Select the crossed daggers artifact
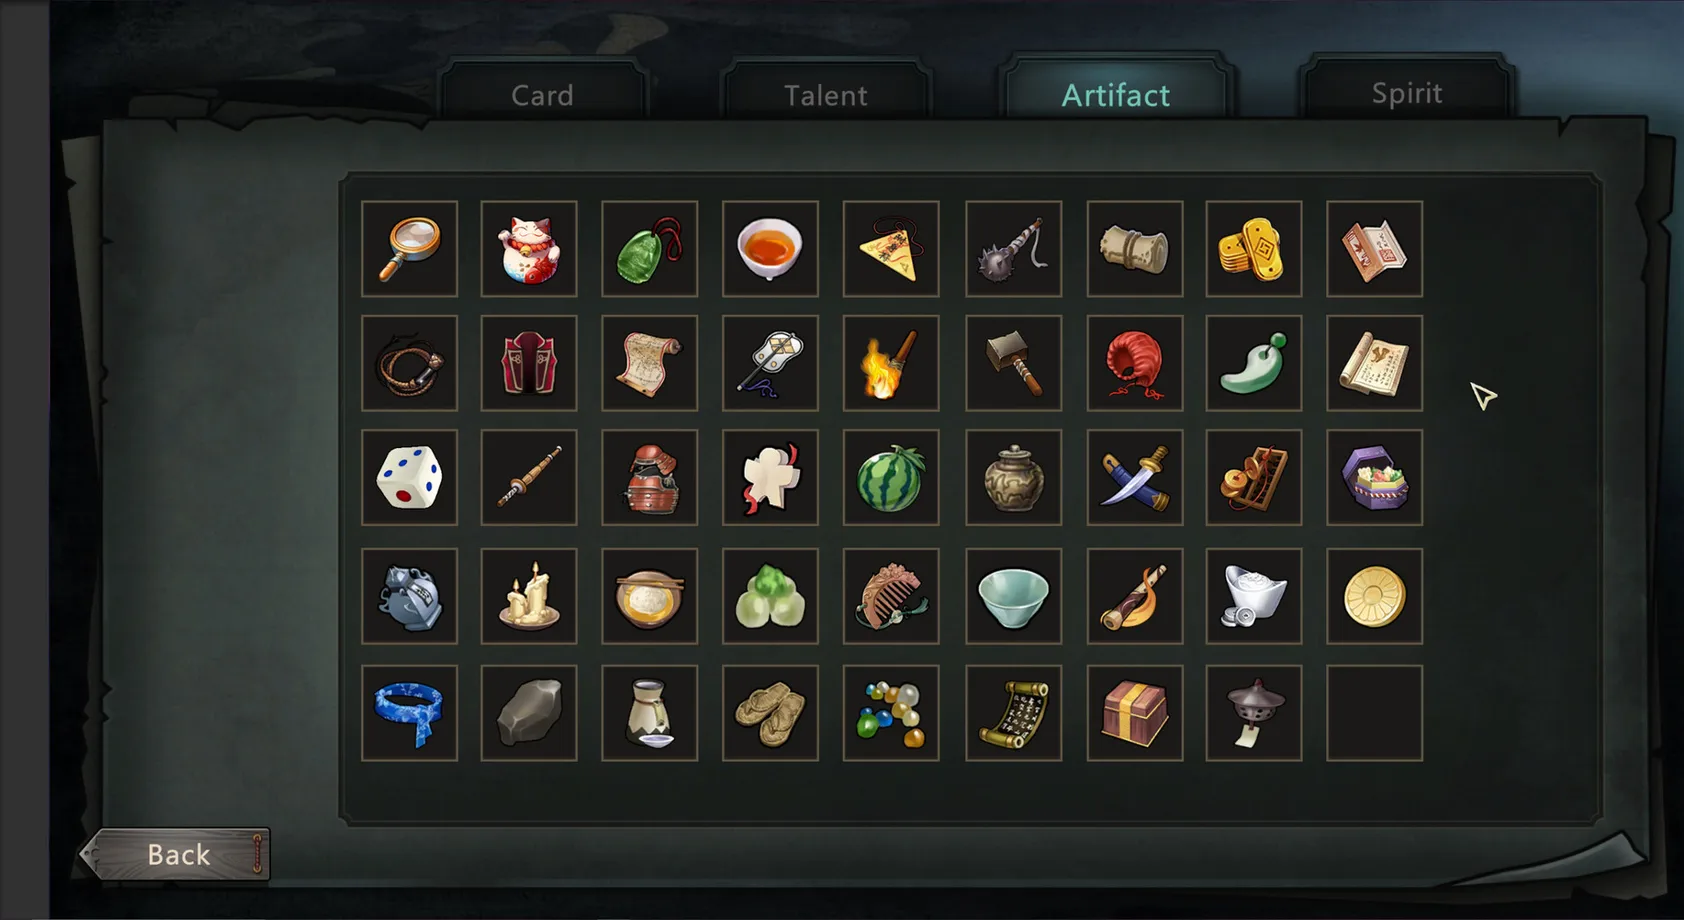 tap(1134, 478)
